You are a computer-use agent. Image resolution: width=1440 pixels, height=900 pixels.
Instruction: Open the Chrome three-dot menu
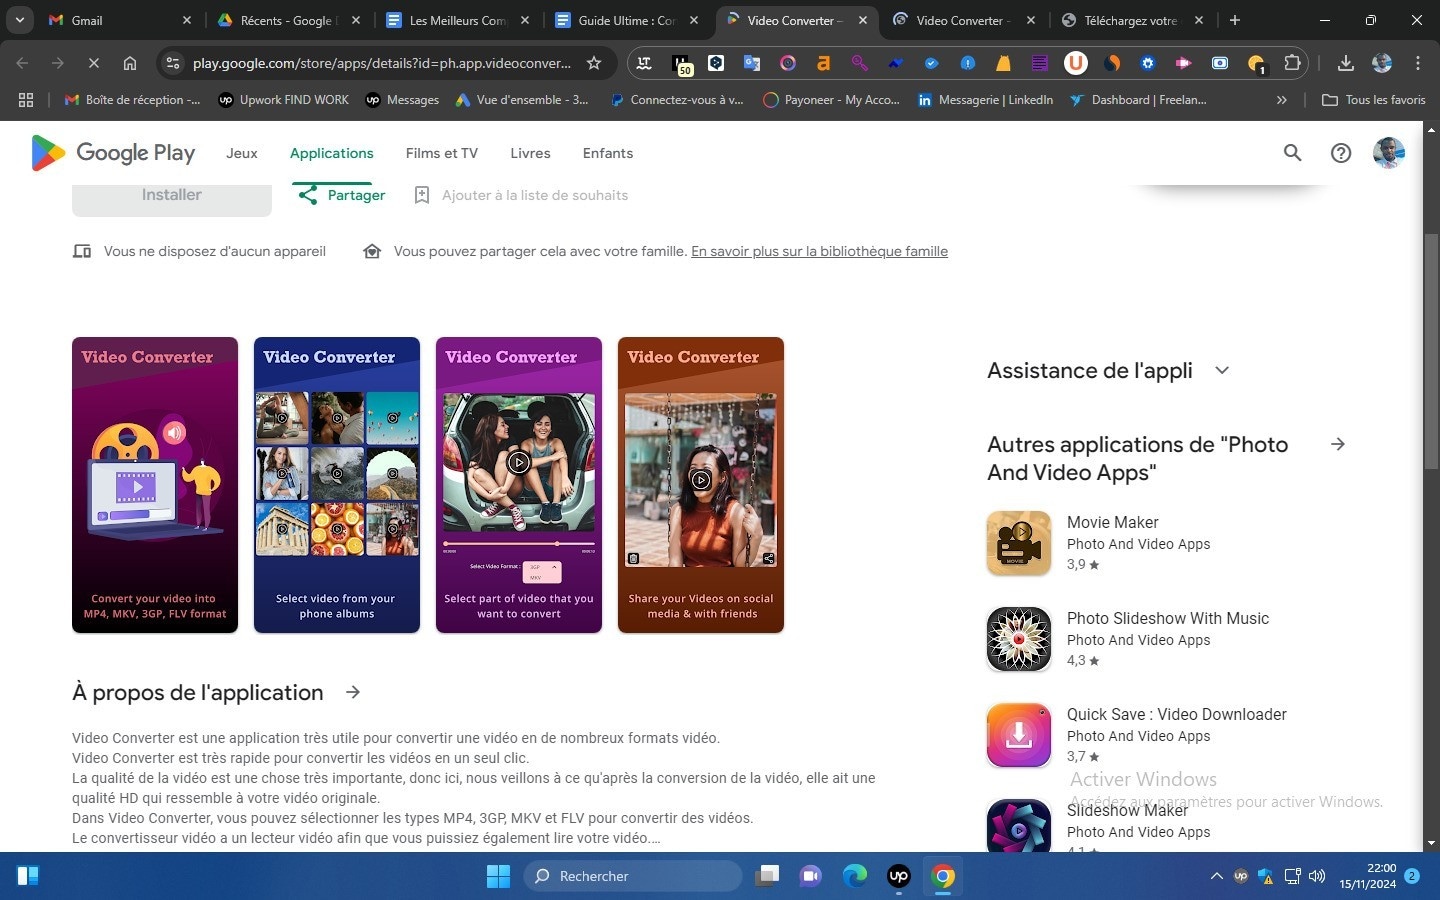pyautogui.click(x=1418, y=63)
